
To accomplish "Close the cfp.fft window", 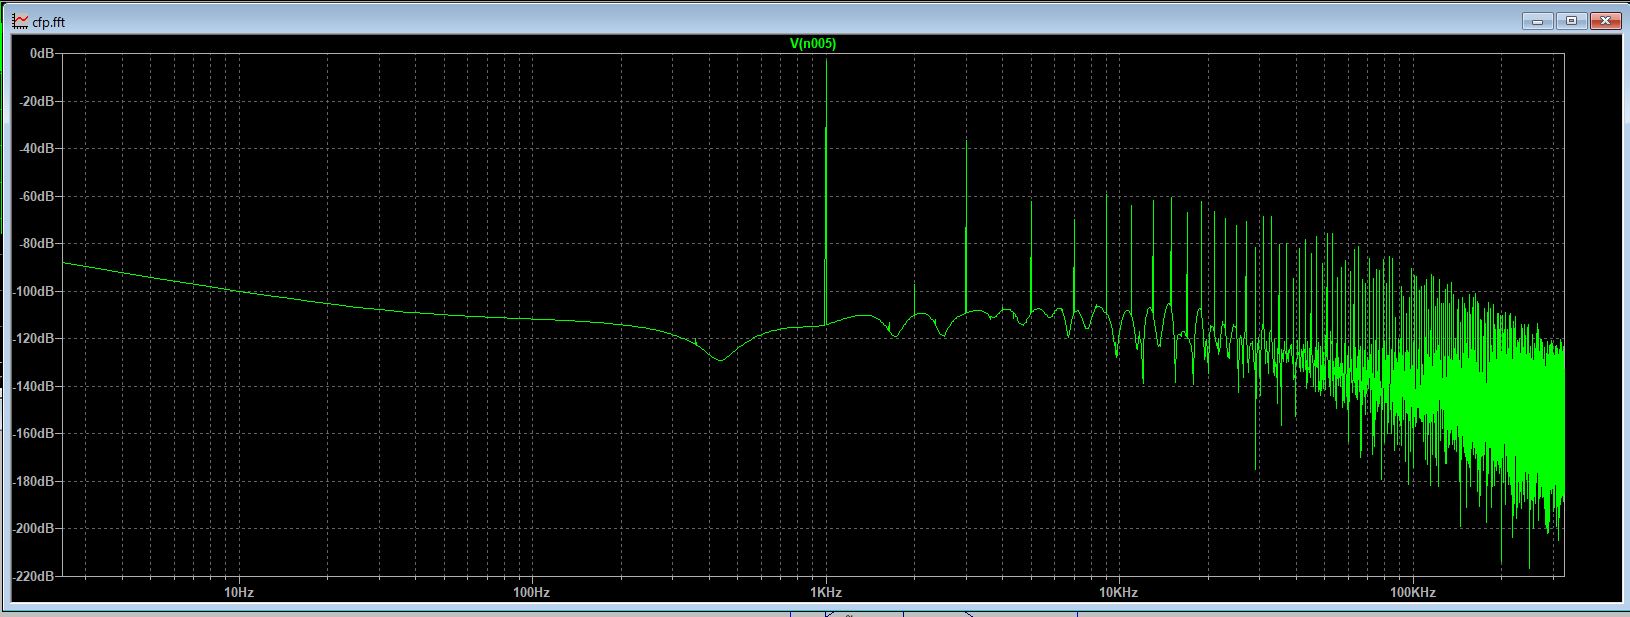I will (x=1606, y=21).
